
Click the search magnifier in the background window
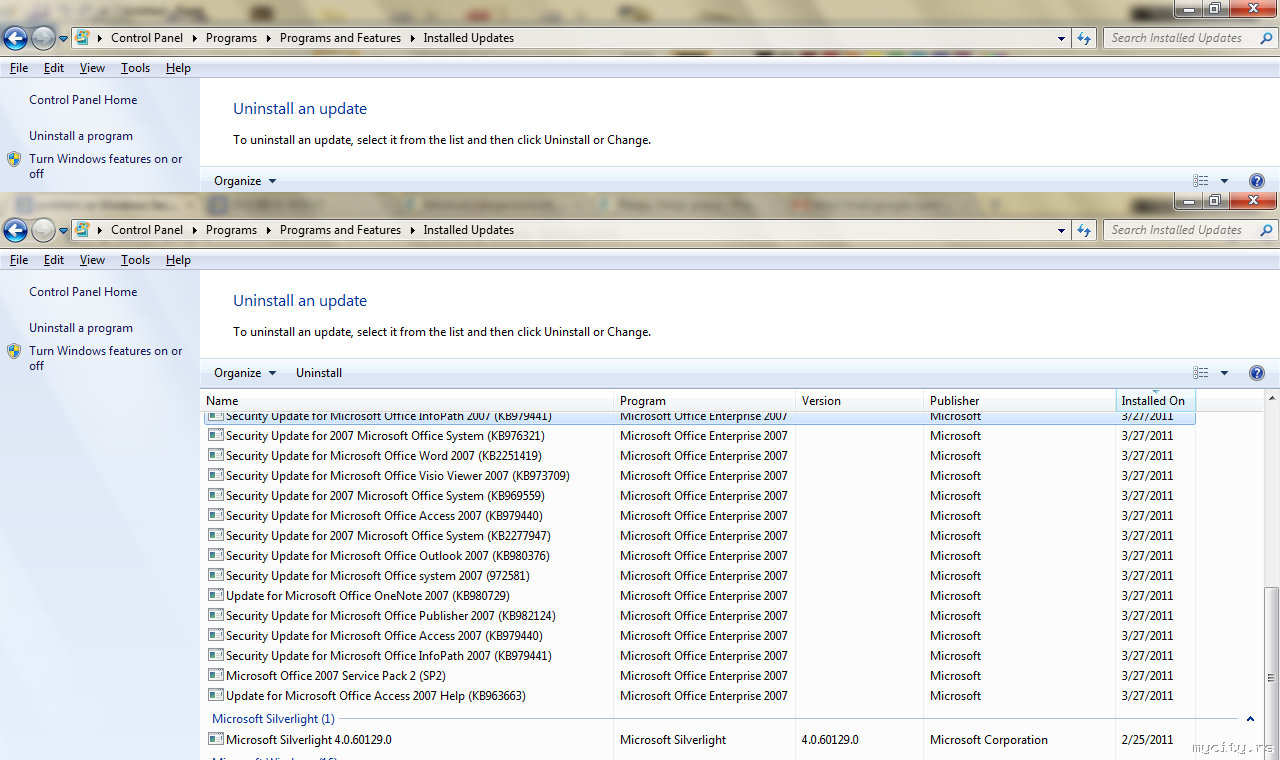coord(1266,38)
